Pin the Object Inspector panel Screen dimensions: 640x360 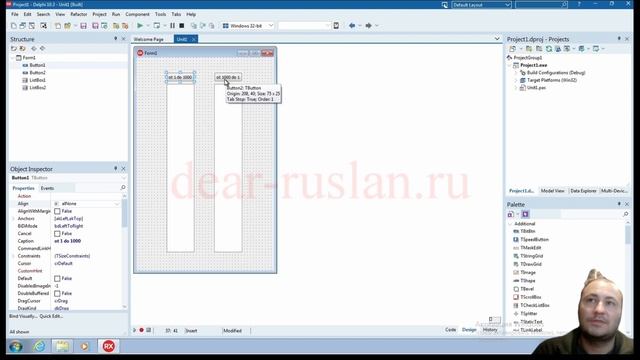(x=116, y=169)
